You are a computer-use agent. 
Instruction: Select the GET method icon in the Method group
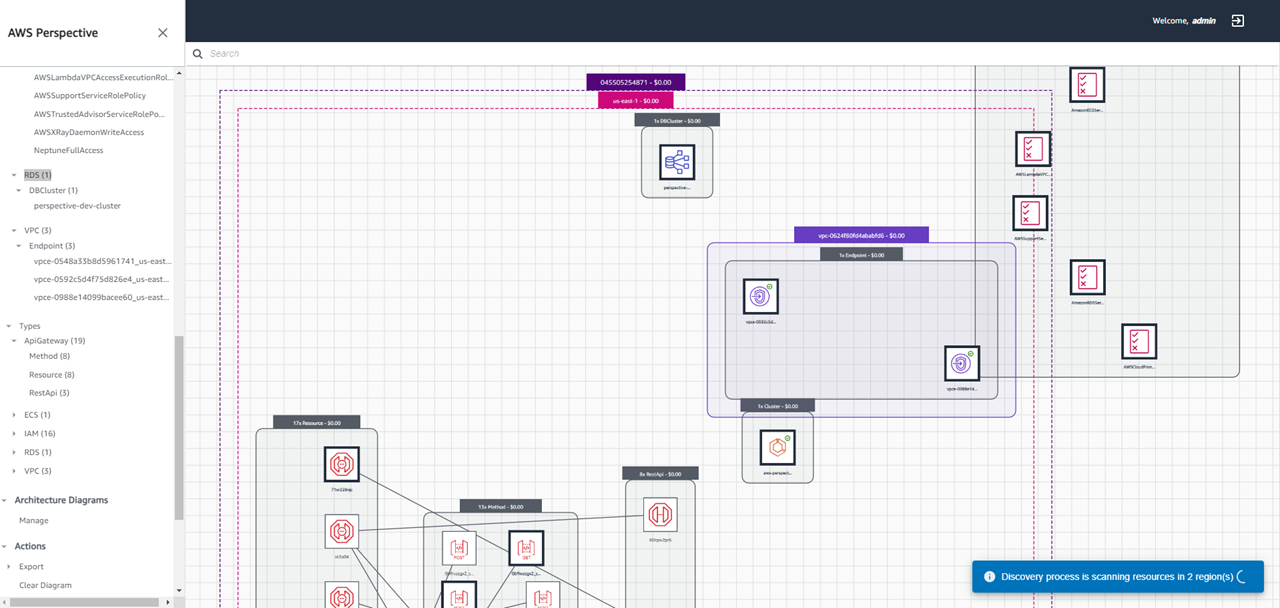pyautogui.click(x=527, y=547)
